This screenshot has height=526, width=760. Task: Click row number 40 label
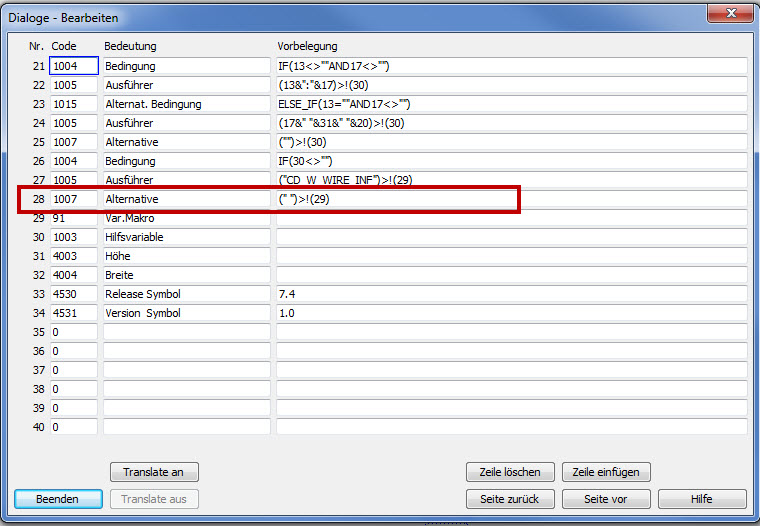tap(39, 427)
